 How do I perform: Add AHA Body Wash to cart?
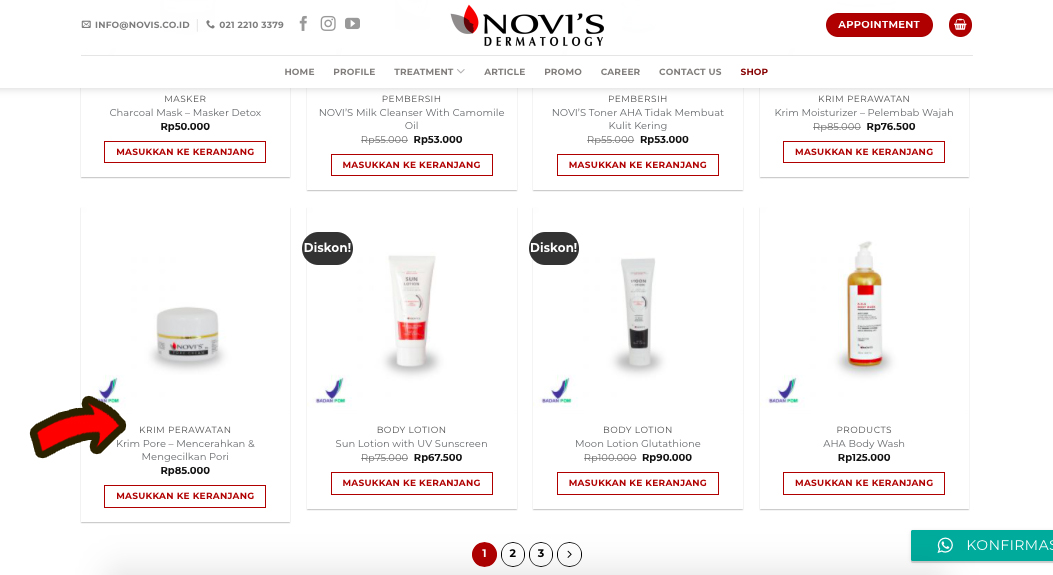point(864,483)
